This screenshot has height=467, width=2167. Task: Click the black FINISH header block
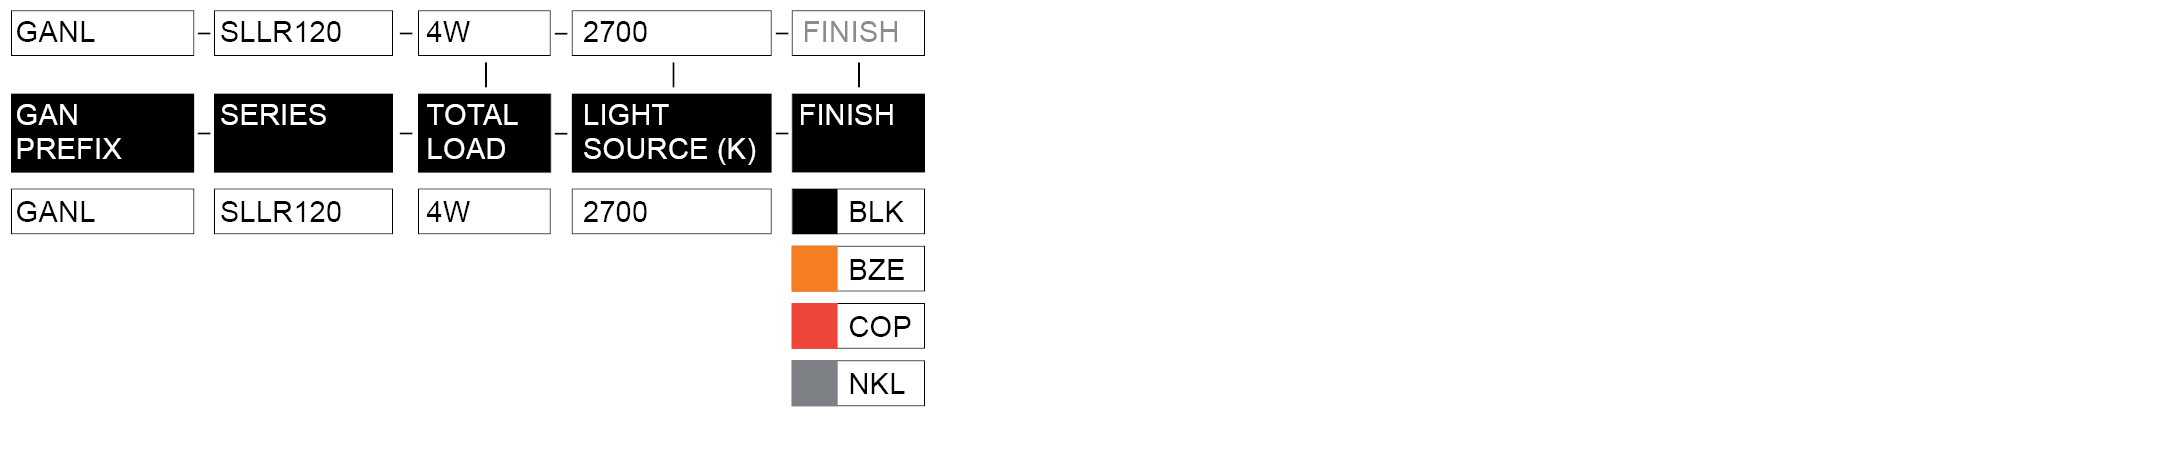pyautogui.click(x=857, y=133)
